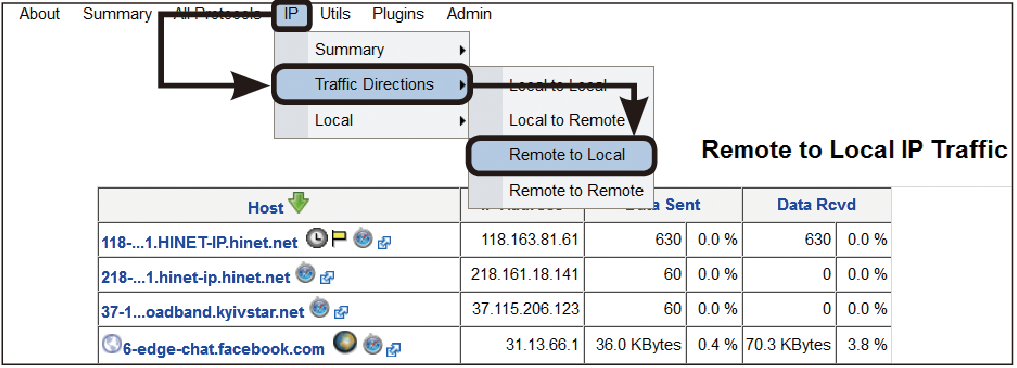Click external link icon on facebook.com row

tap(392, 350)
